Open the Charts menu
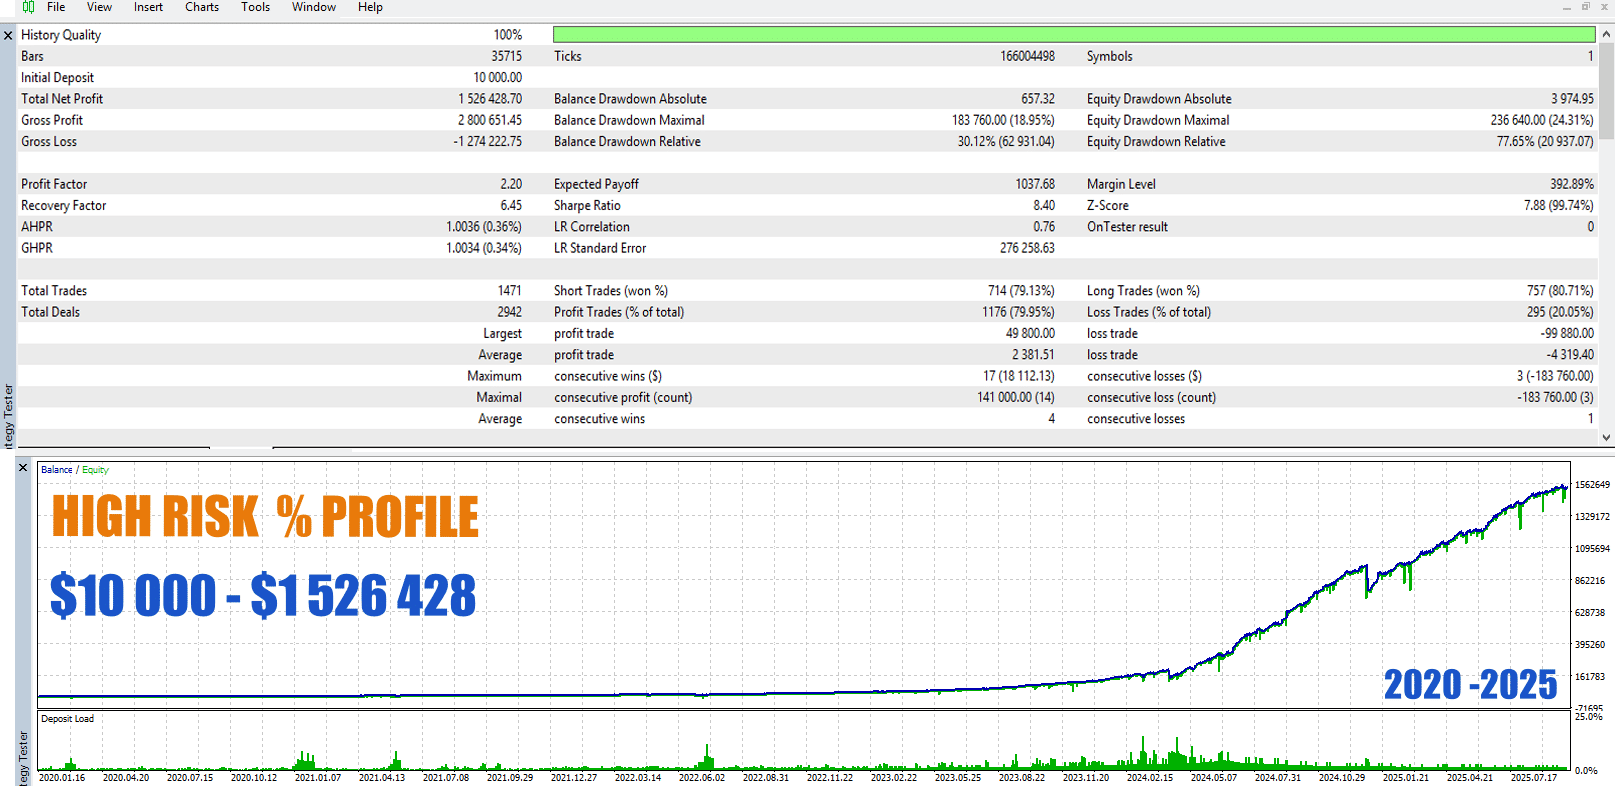This screenshot has height=786, width=1615. 202,7
